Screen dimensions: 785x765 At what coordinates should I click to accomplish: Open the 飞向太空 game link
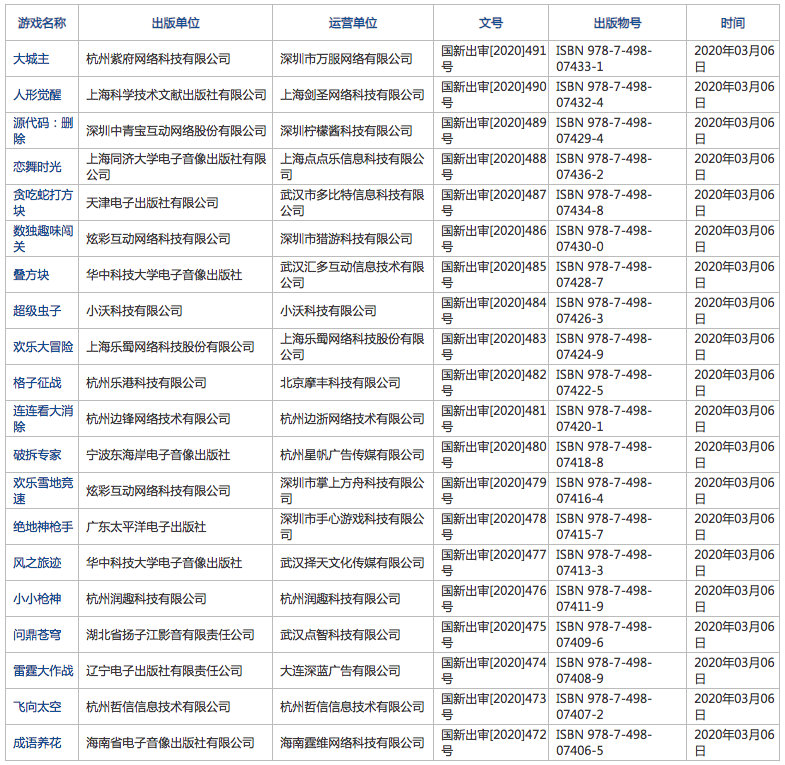(37, 707)
